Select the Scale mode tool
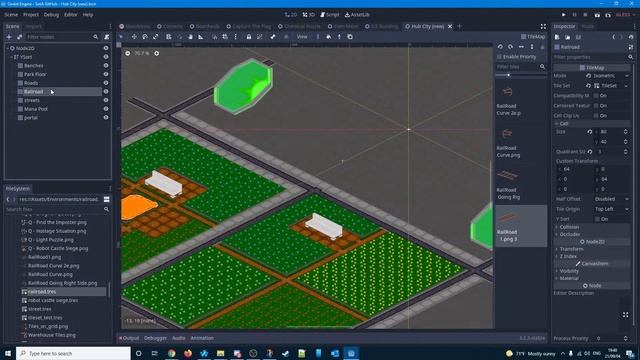The width and height of the screenshot is (640, 360). click(156, 37)
